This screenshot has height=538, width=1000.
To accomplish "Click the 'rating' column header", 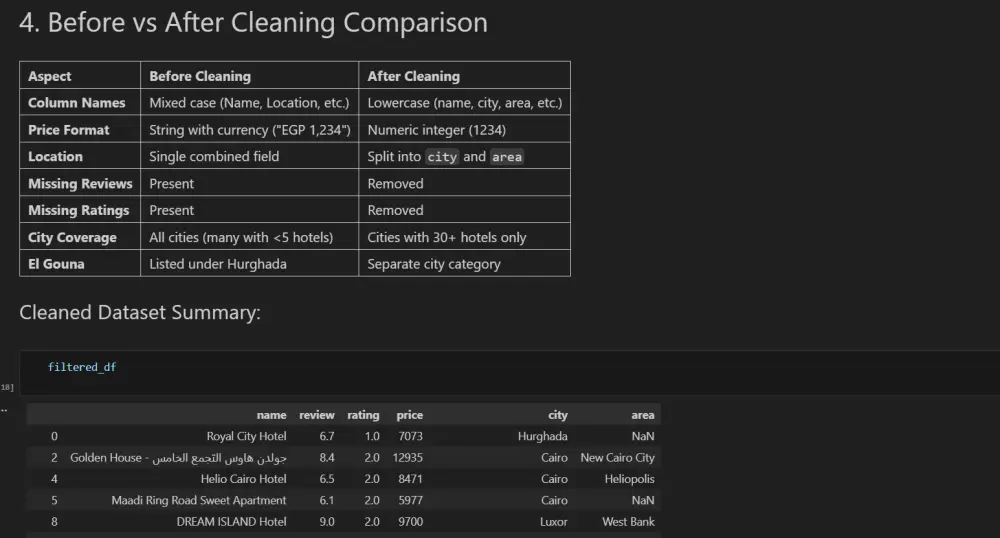I will coord(363,415).
